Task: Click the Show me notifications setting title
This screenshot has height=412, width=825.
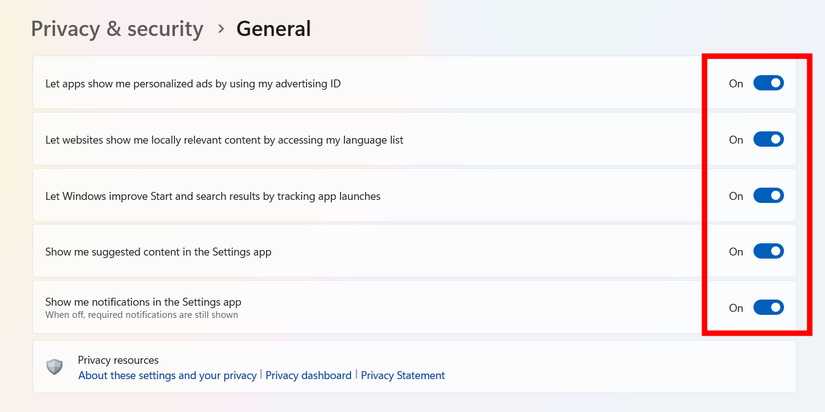Action: [x=143, y=302]
